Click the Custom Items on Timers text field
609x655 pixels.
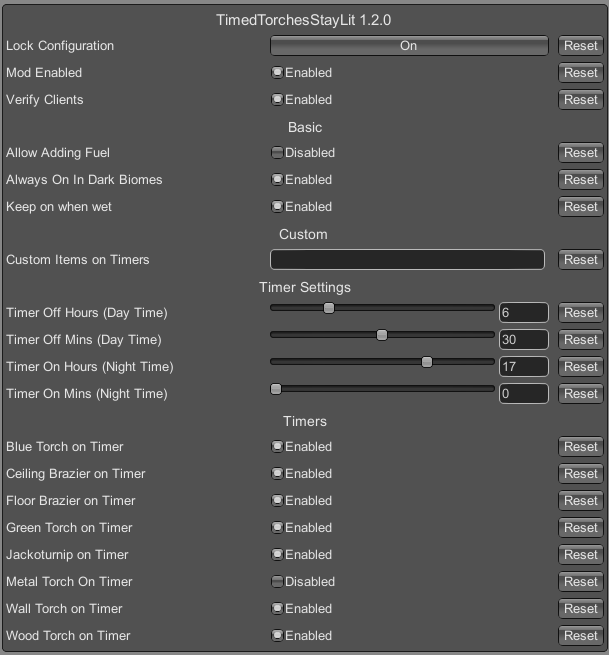click(407, 259)
